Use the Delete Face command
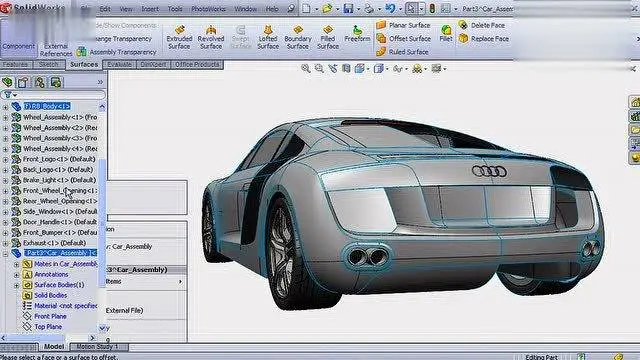Viewport: 640px width, 360px height. (481, 25)
